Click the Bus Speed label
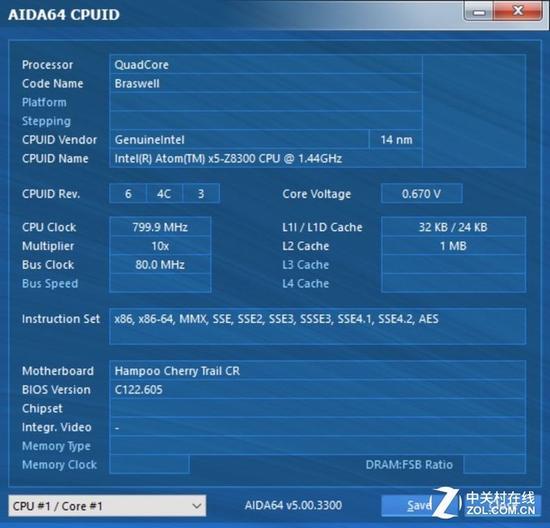This screenshot has height=528, width=550. 50,283
